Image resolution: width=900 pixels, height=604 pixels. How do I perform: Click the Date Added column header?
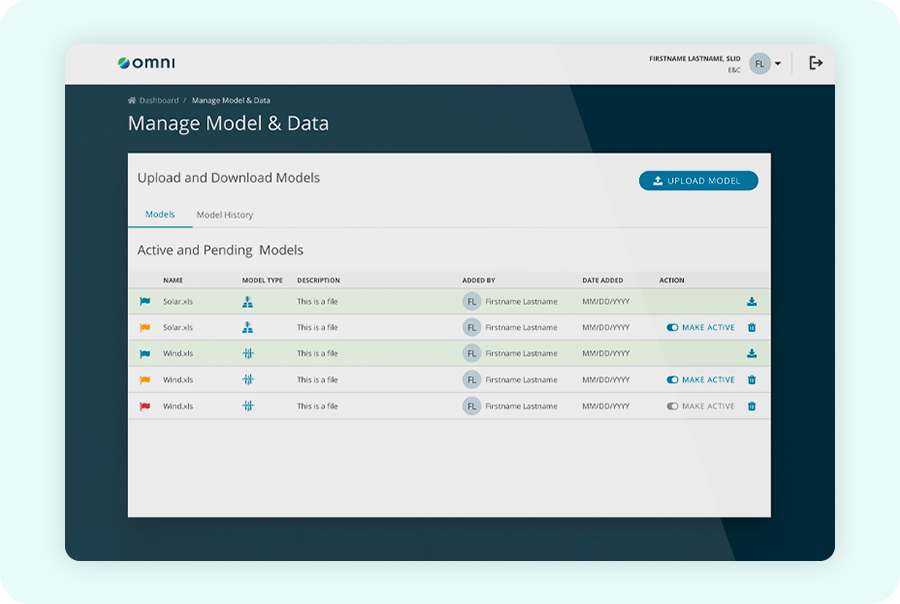coord(603,280)
